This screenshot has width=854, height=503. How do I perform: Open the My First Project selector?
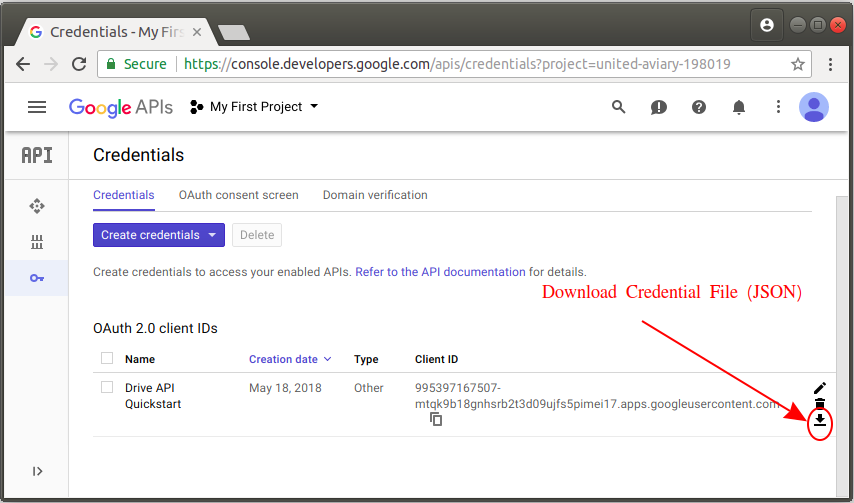coord(254,107)
